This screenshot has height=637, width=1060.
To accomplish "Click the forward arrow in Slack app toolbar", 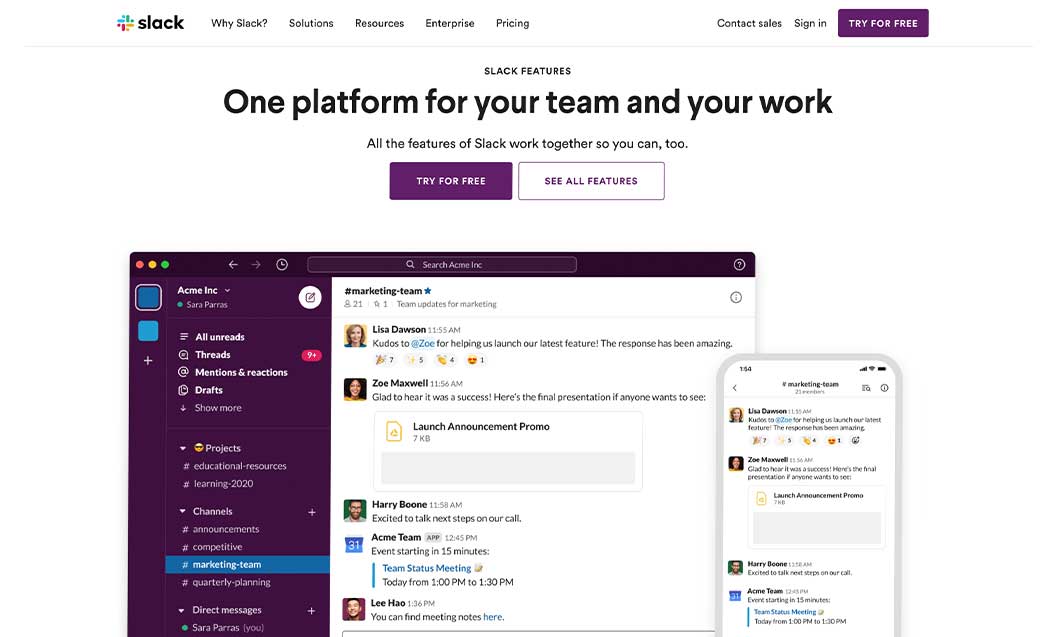I will (256, 264).
